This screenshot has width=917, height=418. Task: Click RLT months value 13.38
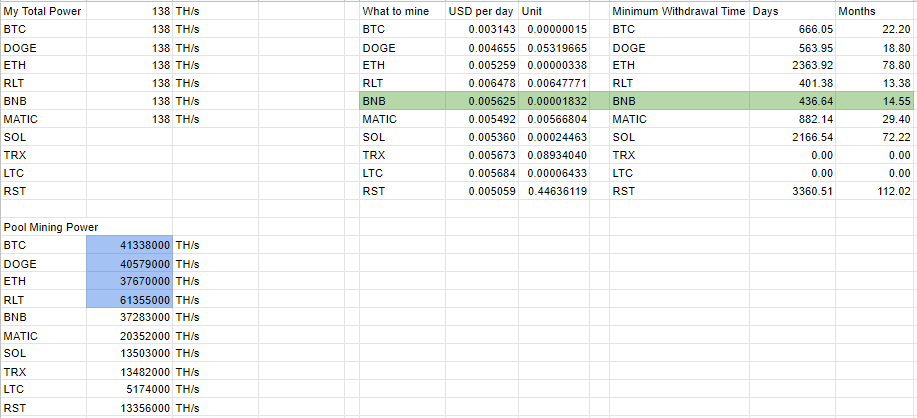point(876,83)
